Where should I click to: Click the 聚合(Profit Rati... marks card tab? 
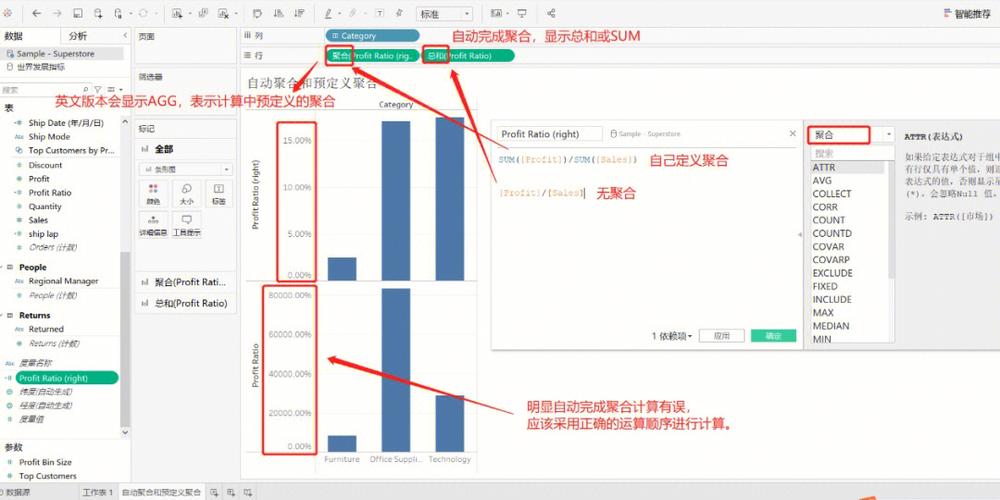pos(186,283)
